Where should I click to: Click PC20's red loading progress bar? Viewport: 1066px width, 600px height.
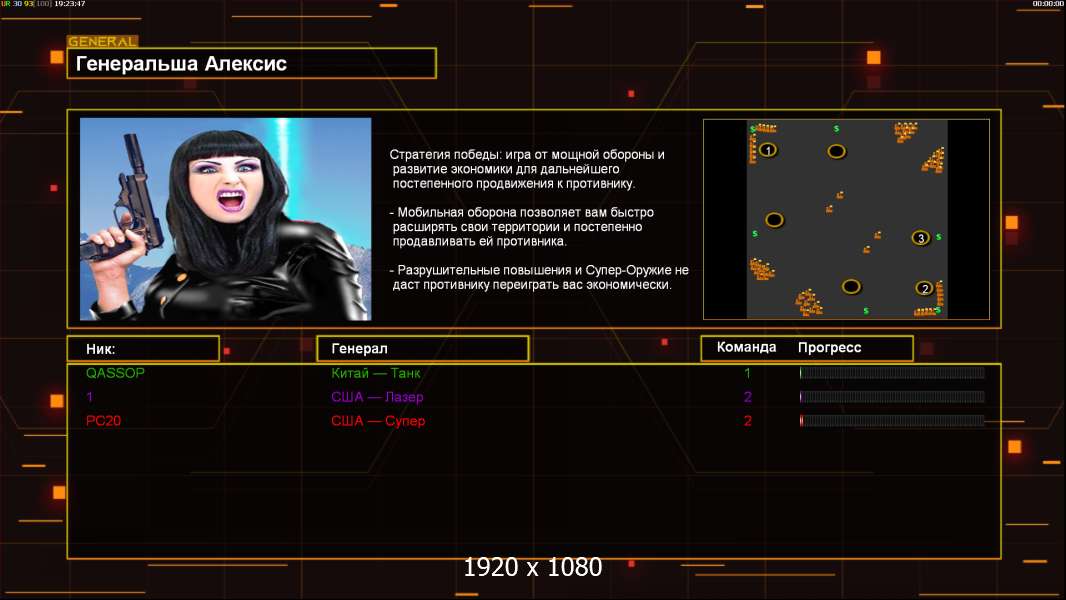[x=892, y=421]
